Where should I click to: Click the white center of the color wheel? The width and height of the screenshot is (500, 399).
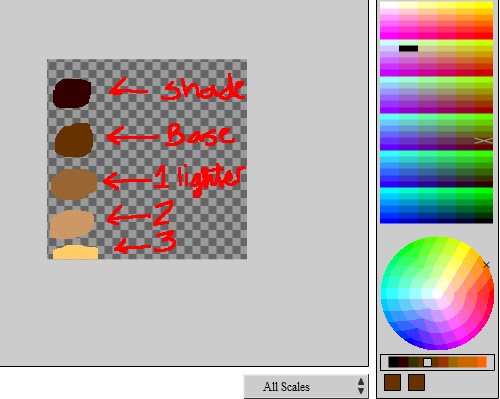pyautogui.click(x=437, y=294)
